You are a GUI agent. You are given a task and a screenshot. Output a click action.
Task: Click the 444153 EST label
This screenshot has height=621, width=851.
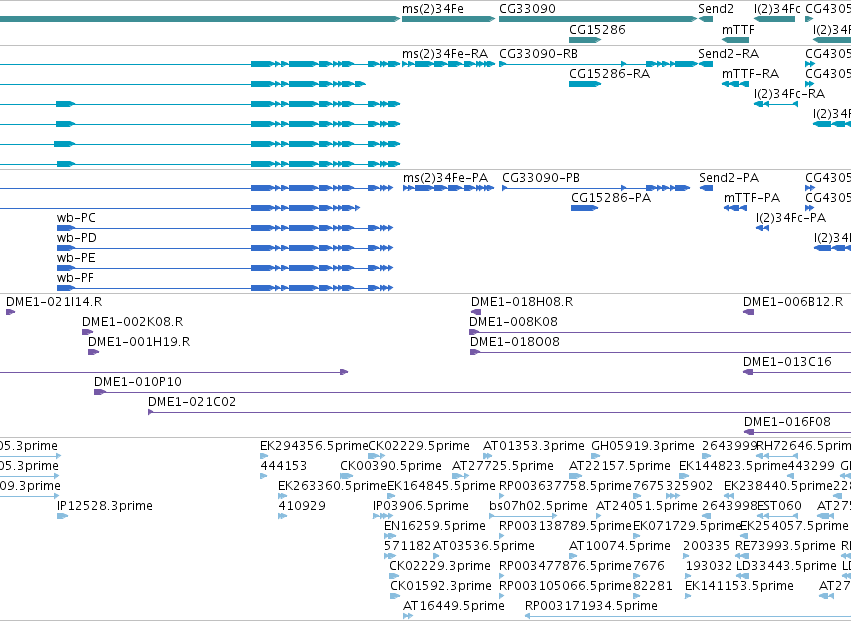point(284,466)
